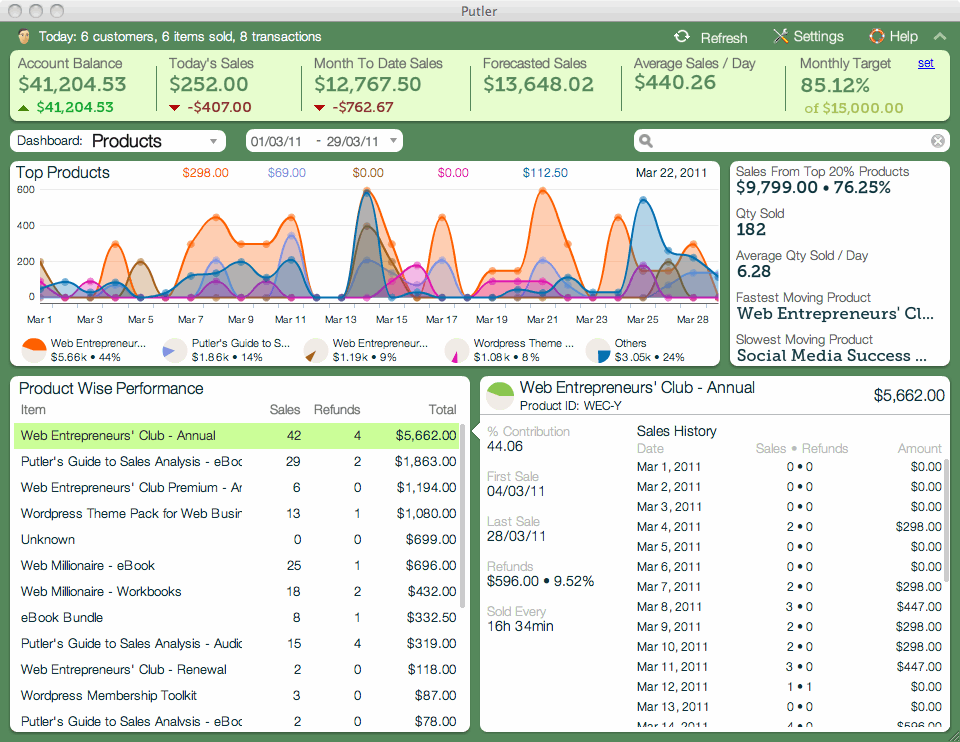Click the Putler monkey icon in the status bar
The width and height of the screenshot is (960, 742).
click(23, 36)
